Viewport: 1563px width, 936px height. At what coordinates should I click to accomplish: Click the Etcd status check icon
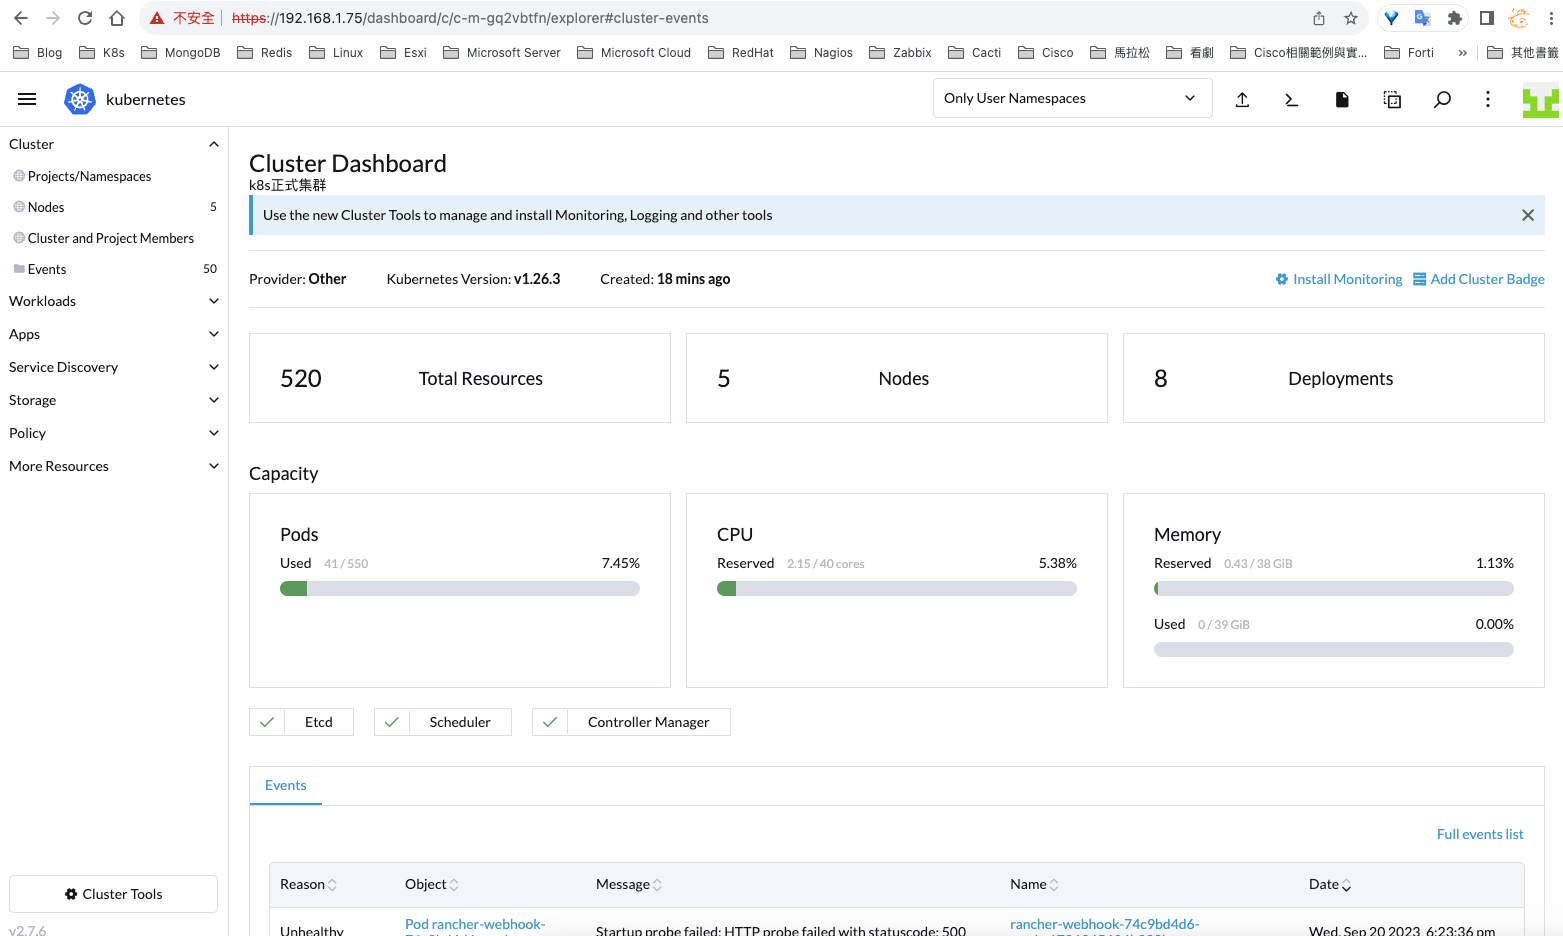click(x=267, y=722)
